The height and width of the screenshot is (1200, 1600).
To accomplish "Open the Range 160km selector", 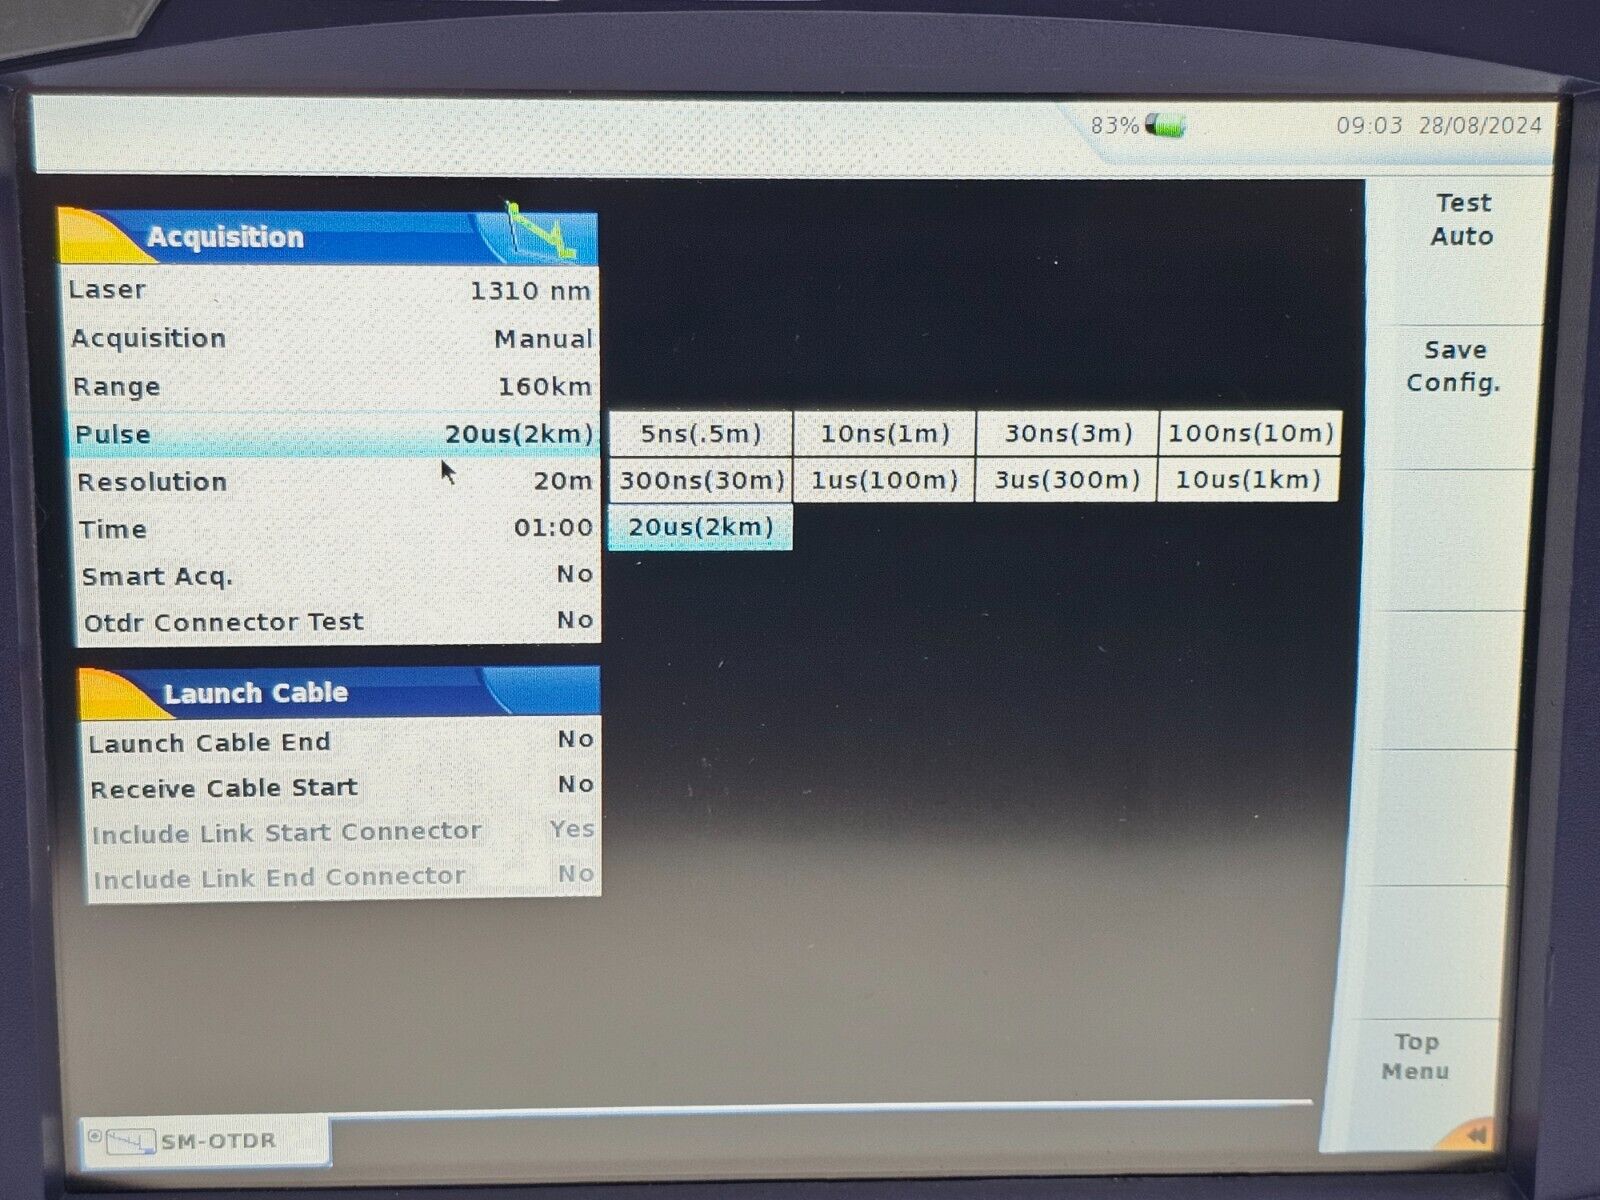I will pos(335,385).
